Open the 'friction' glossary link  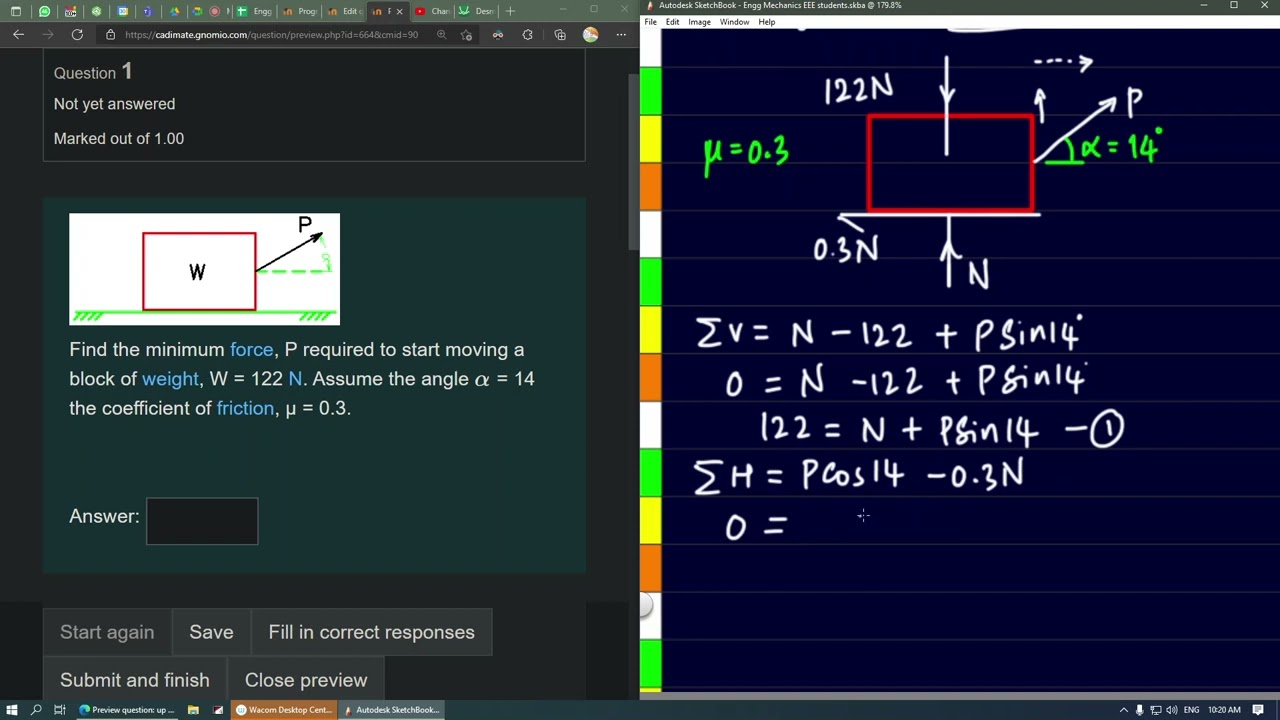click(x=245, y=408)
